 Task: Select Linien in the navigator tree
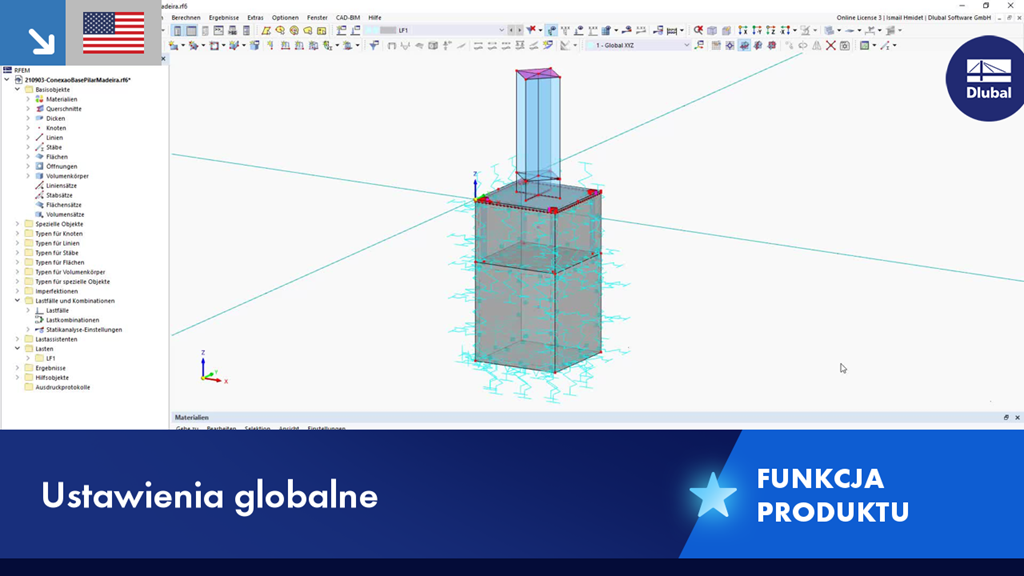pos(54,138)
